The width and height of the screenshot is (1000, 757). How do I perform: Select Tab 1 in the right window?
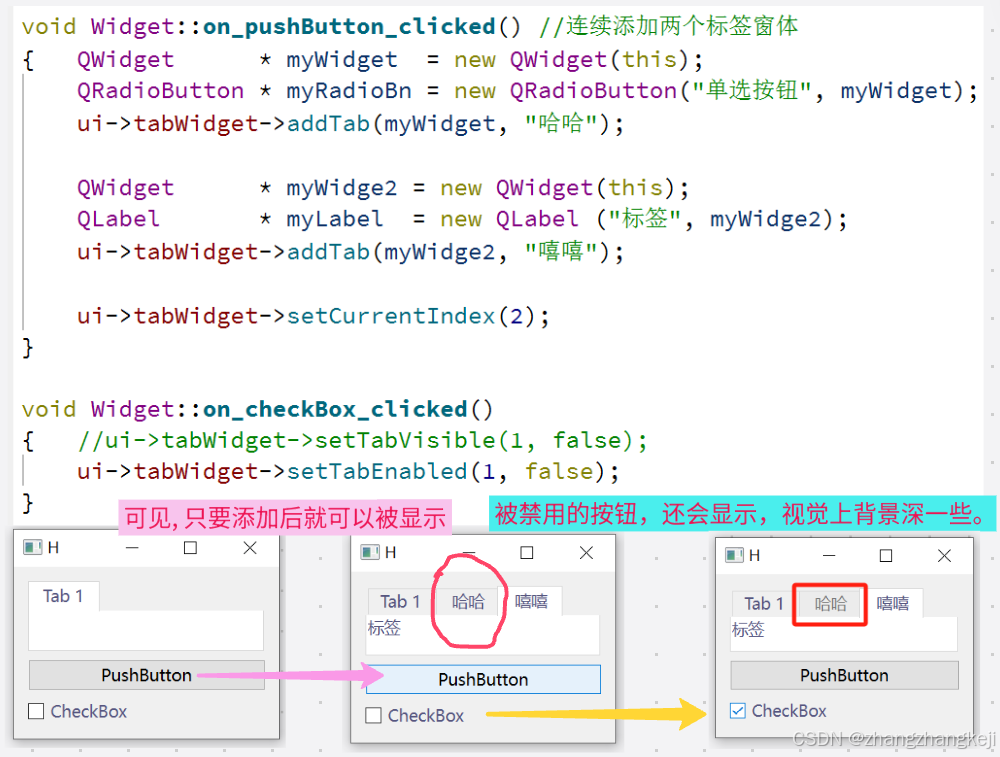[763, 603]
